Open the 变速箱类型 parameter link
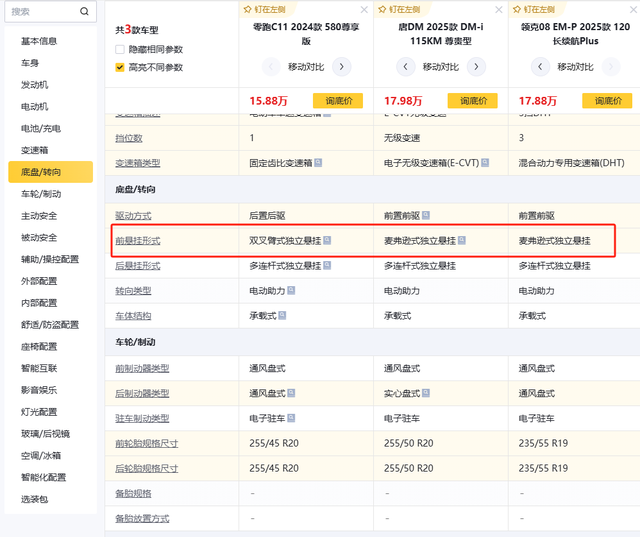 tap(138, 163)
